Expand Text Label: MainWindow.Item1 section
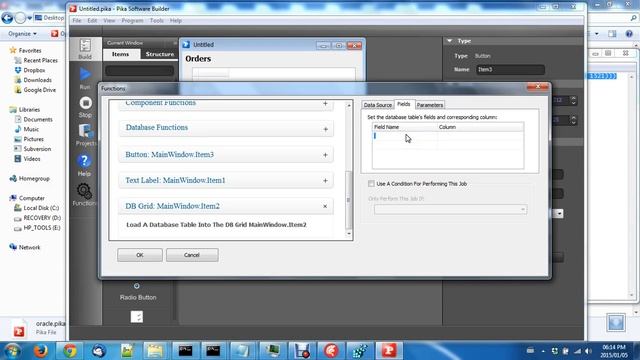The image size is (640, 360). click(x=325, y=181)
